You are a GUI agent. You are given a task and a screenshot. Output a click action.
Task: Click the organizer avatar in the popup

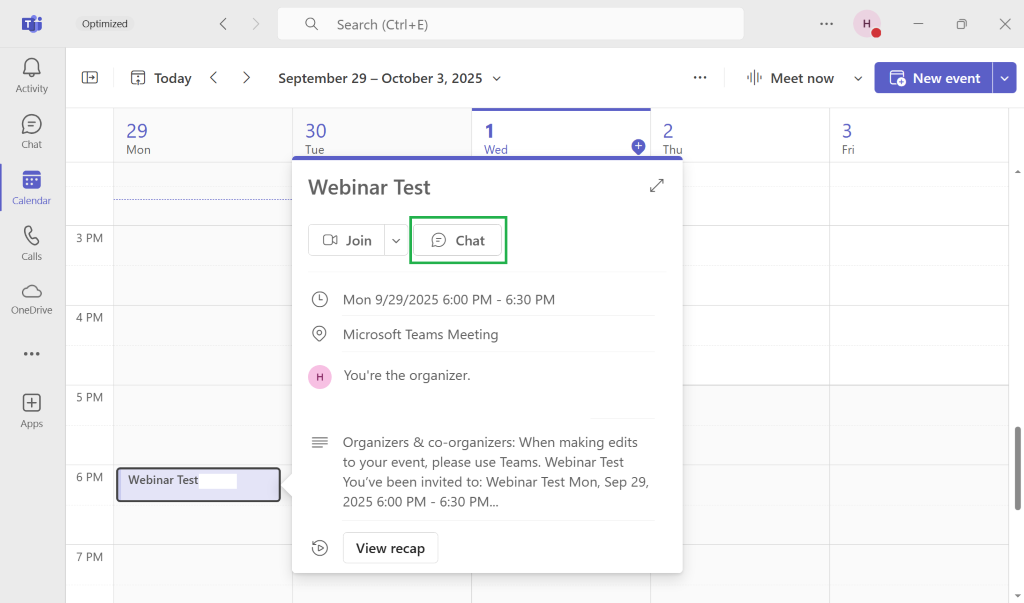click(x=320, y=377)
